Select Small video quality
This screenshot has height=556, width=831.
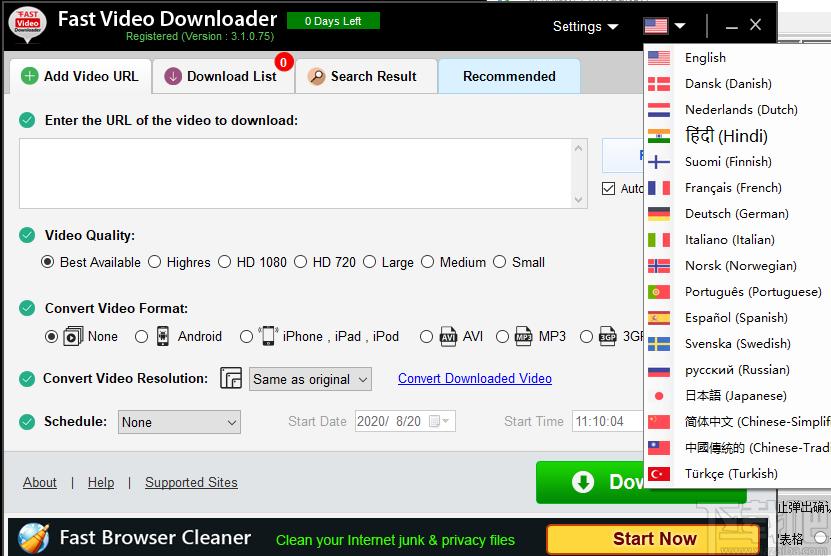pos(500,262)
